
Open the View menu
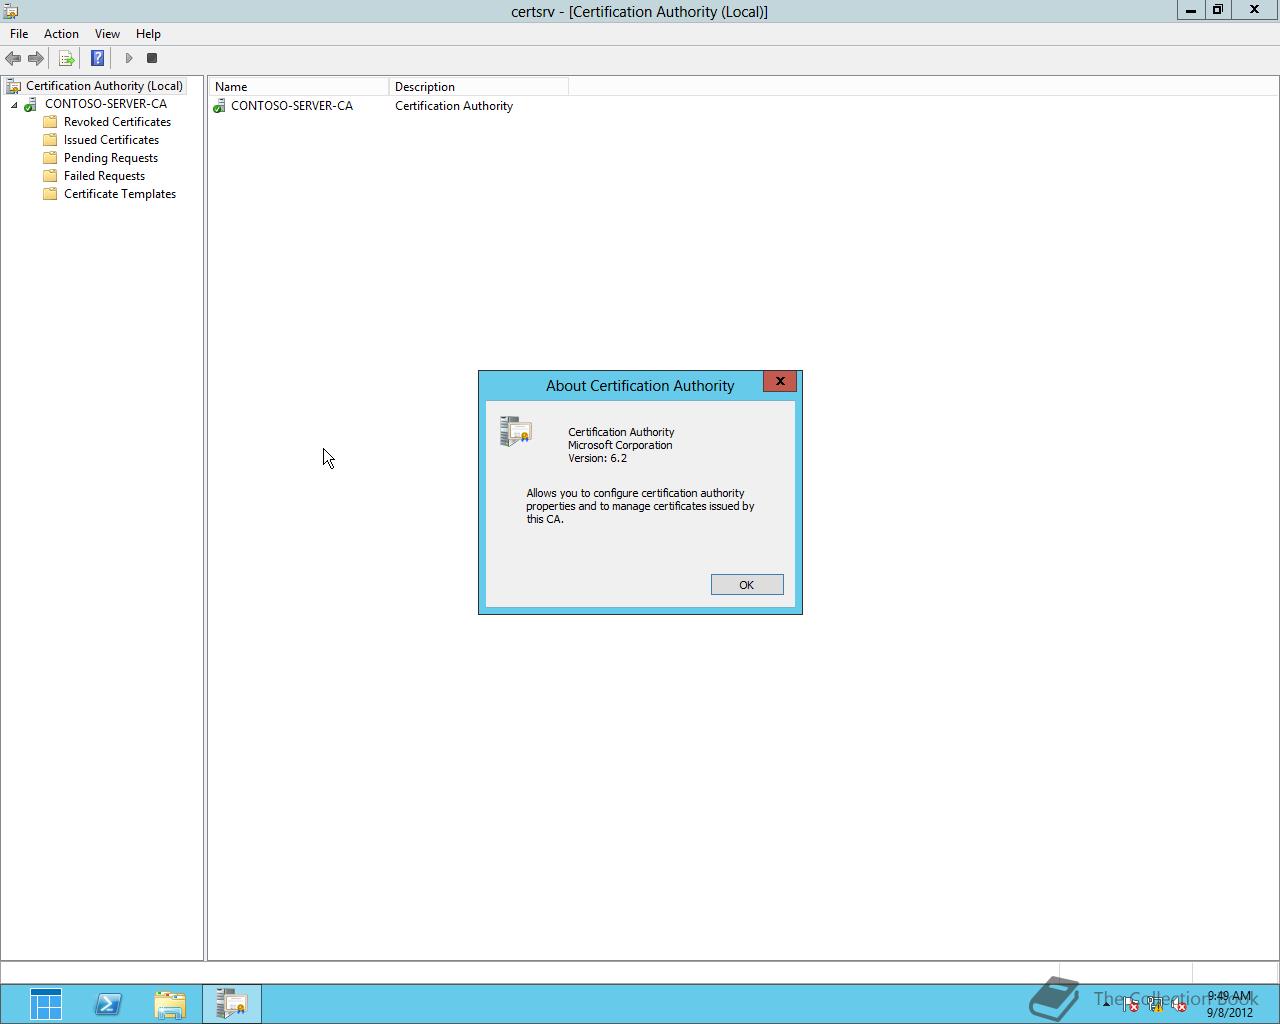107,34
